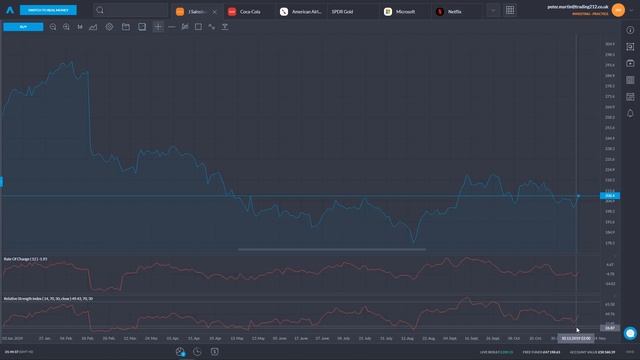Open the sidebar video tutorials icon
This screenshot has width=640, height=360.
[630, 63]
